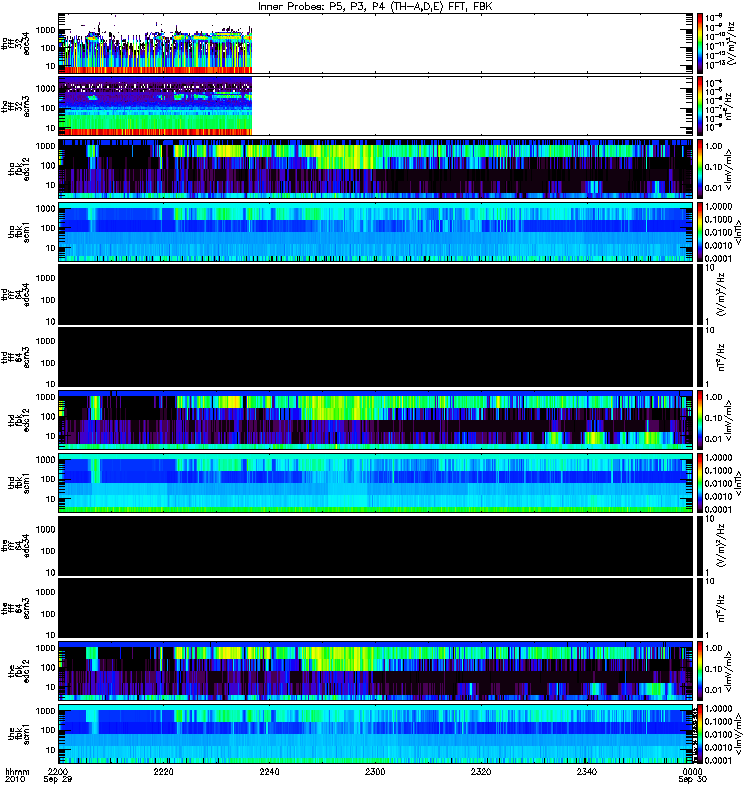Click the (V/m)²/Hz unit label of tha edc34
Screen dimensions: 750x800
tap(731, 43)
